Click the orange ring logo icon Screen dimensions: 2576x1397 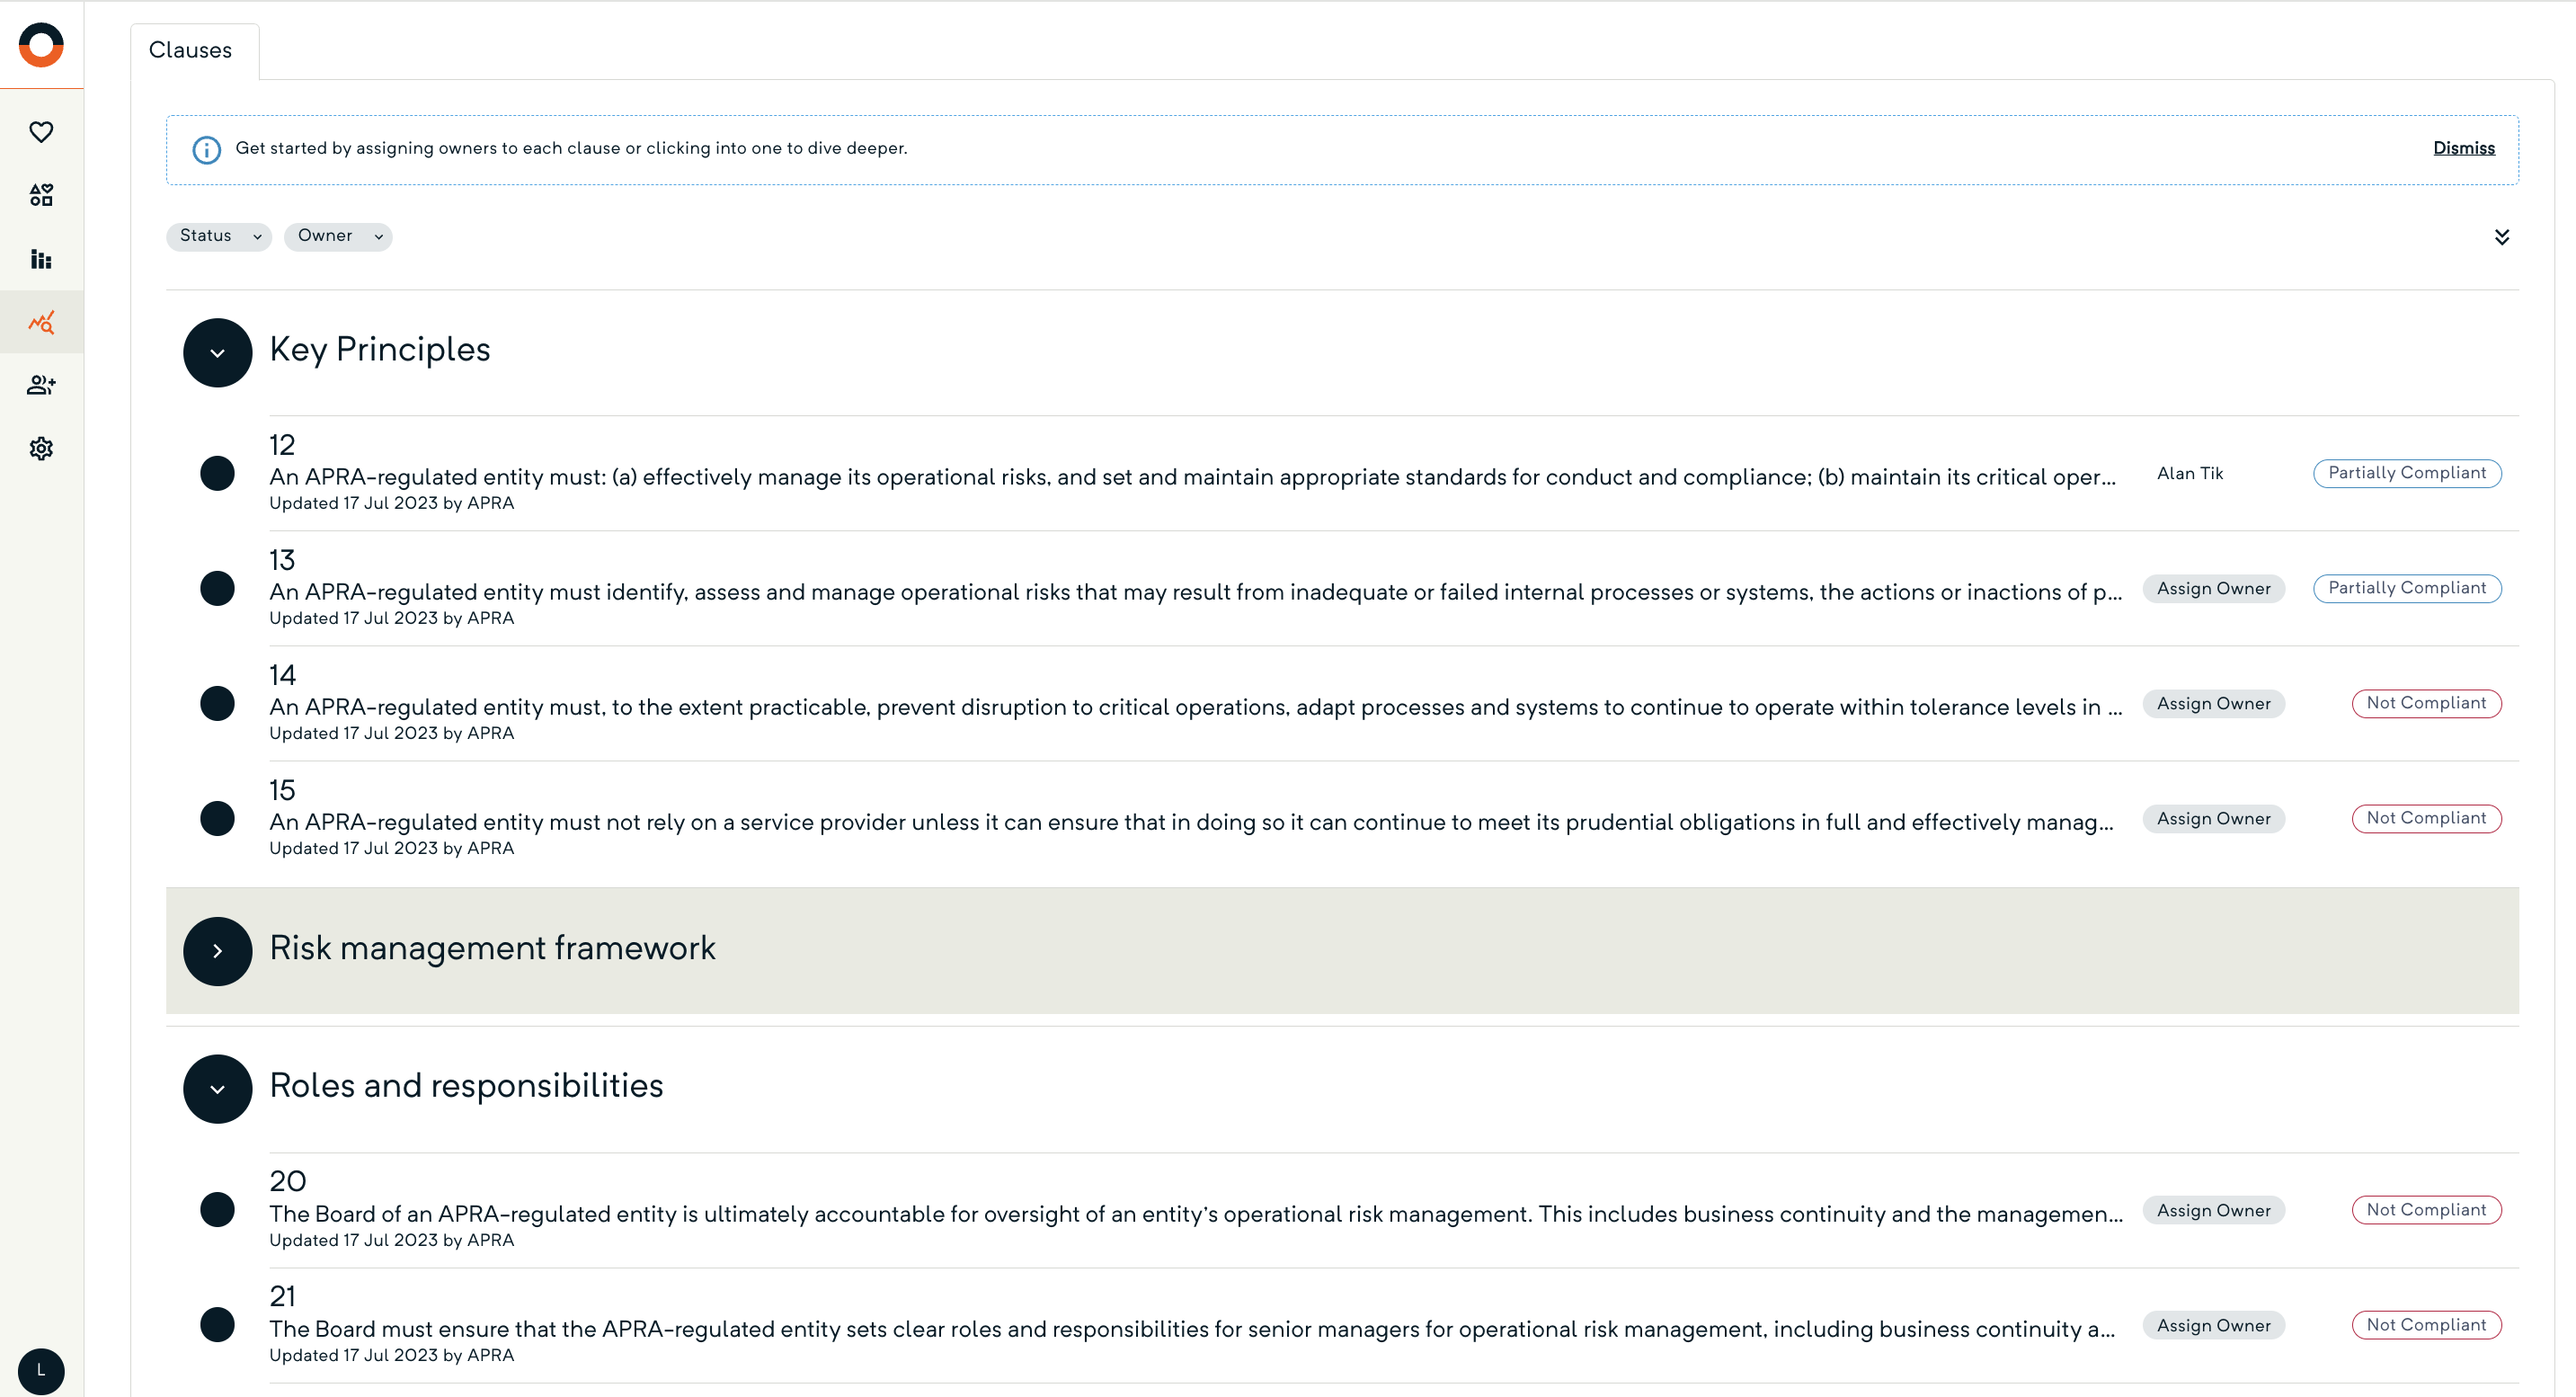(x=41, y=45)
